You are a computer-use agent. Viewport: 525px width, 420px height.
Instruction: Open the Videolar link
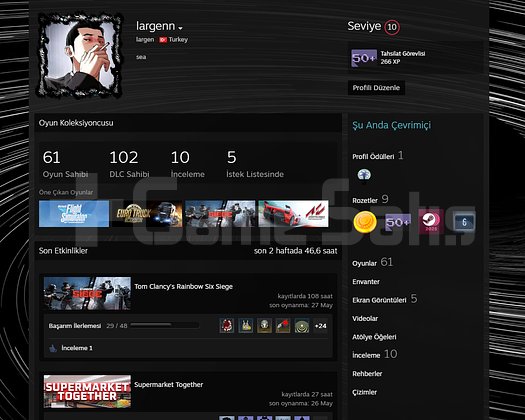coord(365,319)
